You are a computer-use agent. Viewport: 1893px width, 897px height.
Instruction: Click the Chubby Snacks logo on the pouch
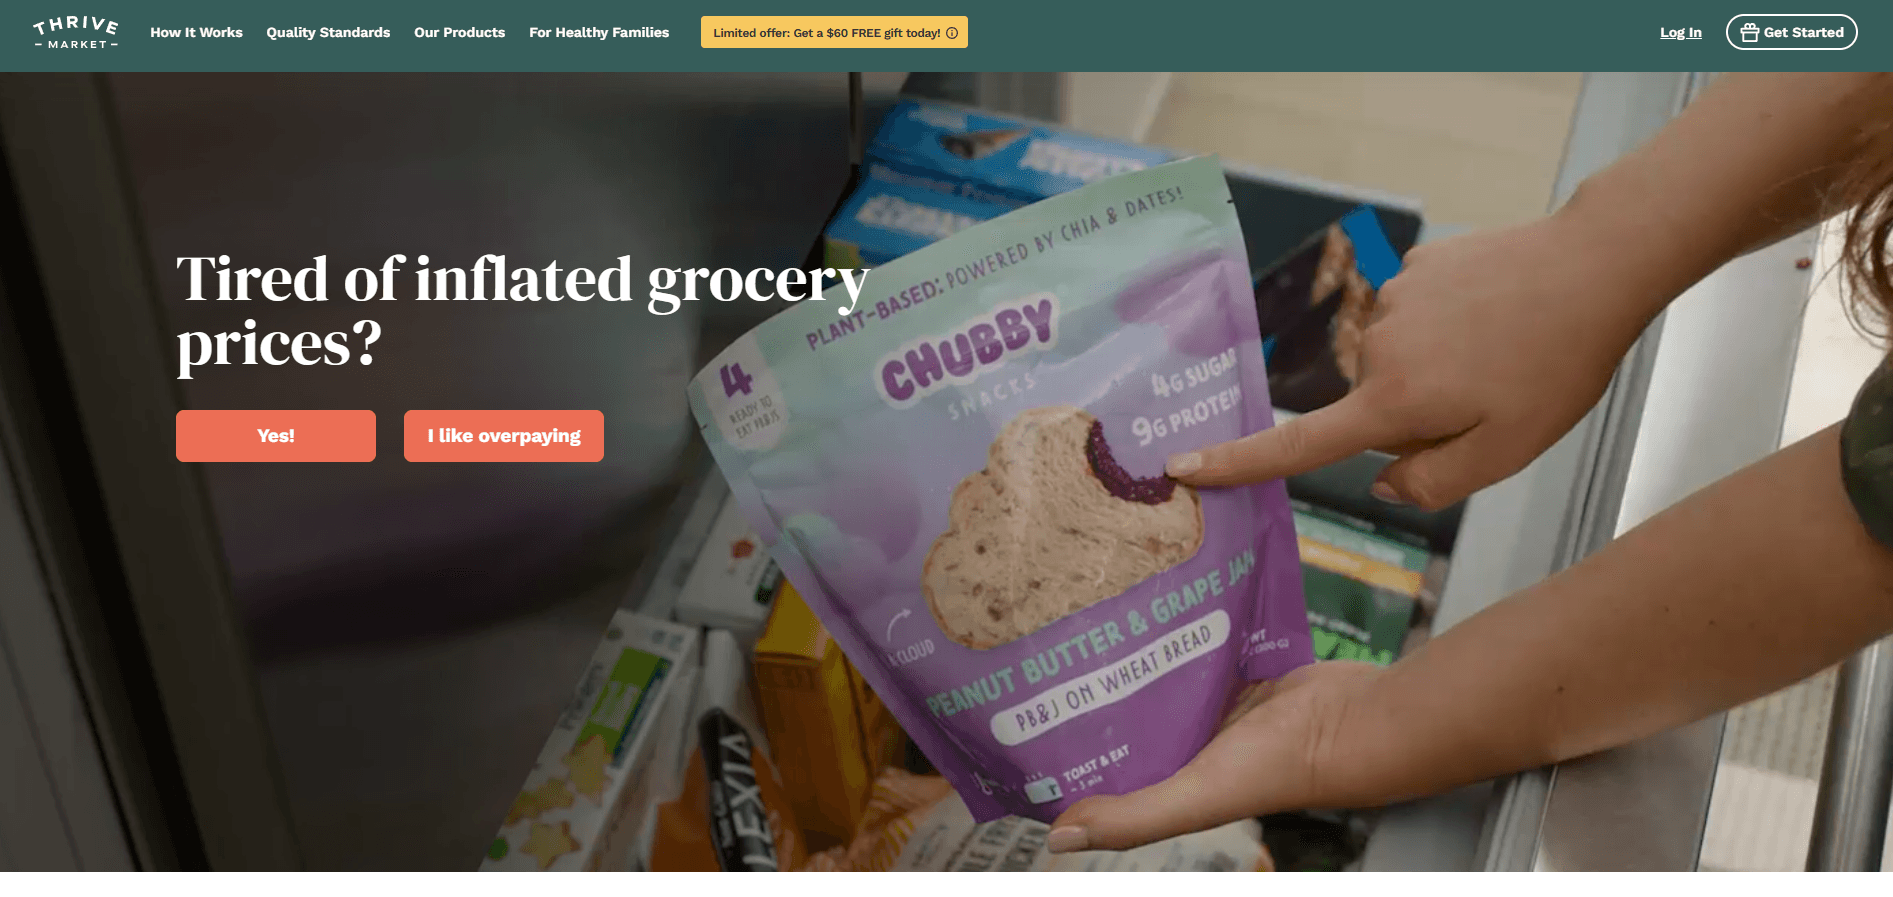967,350
